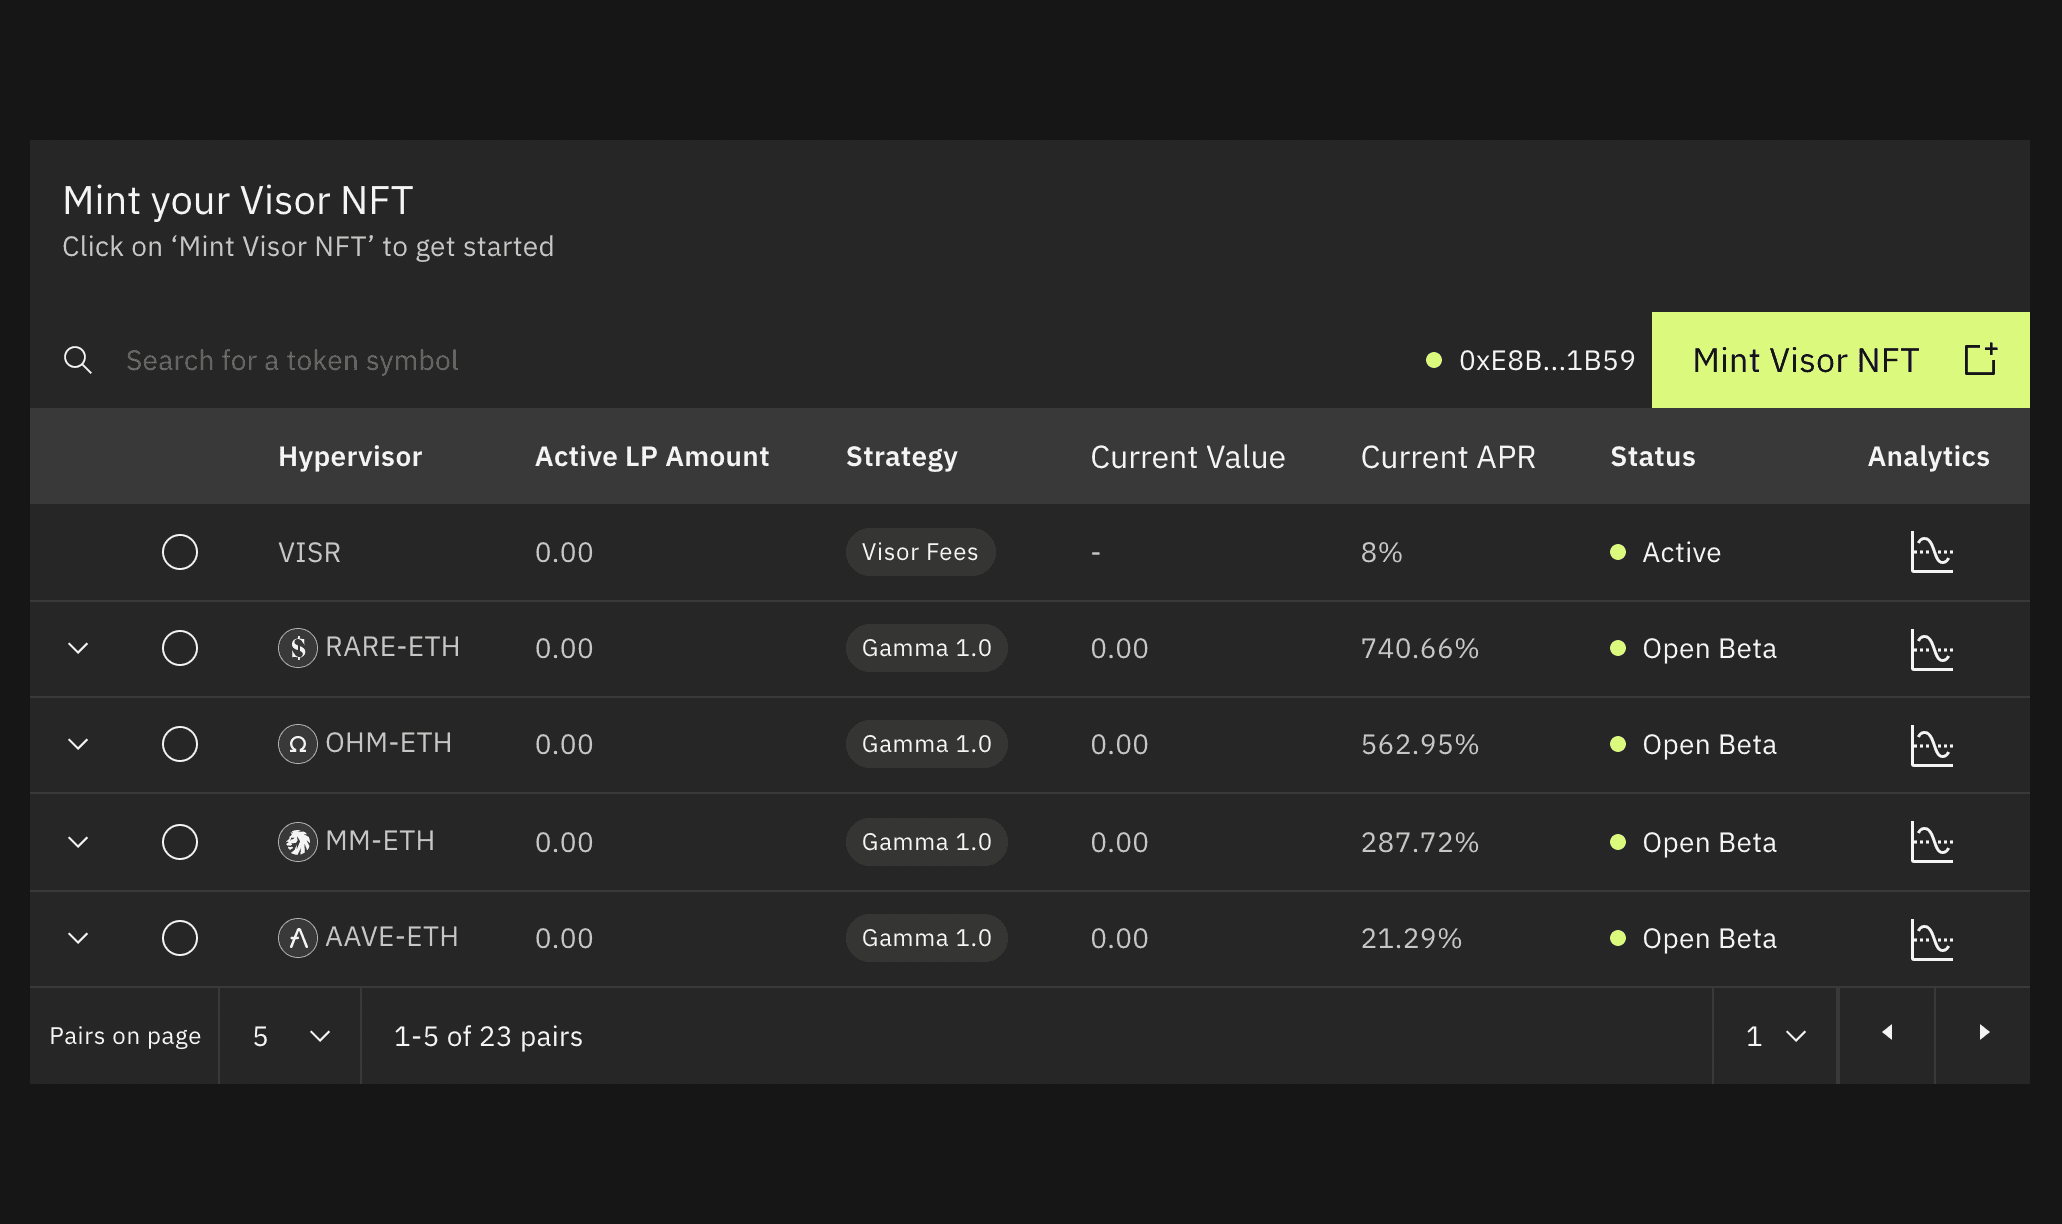Open the page number dropdown showing 1
This screenshot has width=2062, height=1224.
point(1775,1036)
